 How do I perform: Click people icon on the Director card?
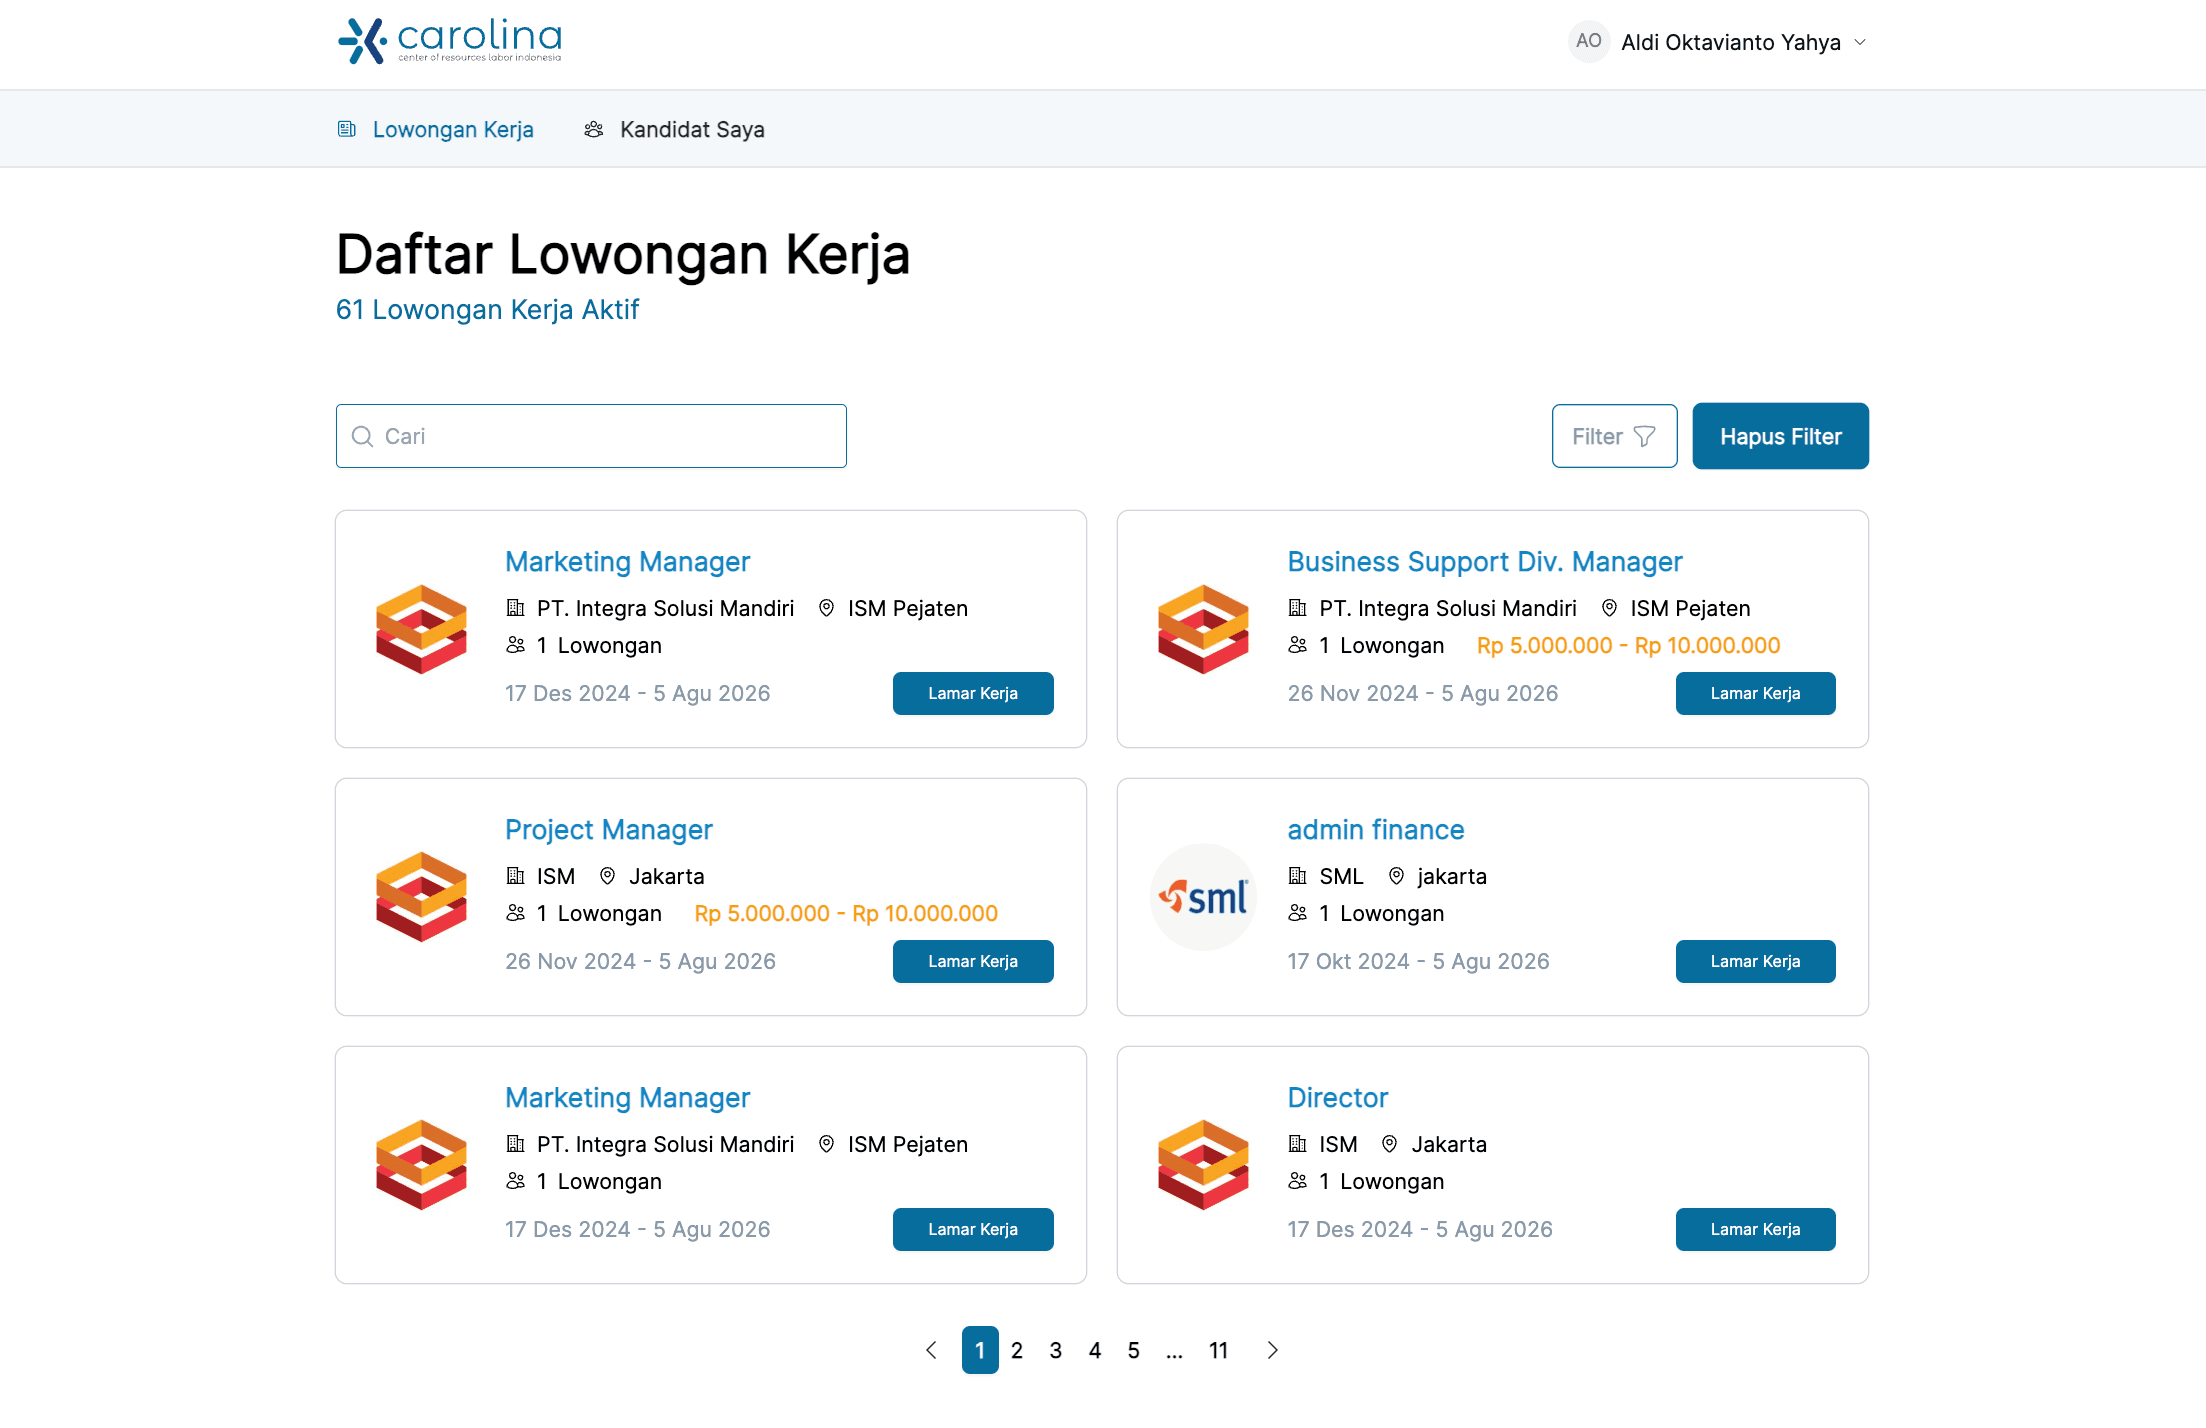click(x=1298, y=1181)
